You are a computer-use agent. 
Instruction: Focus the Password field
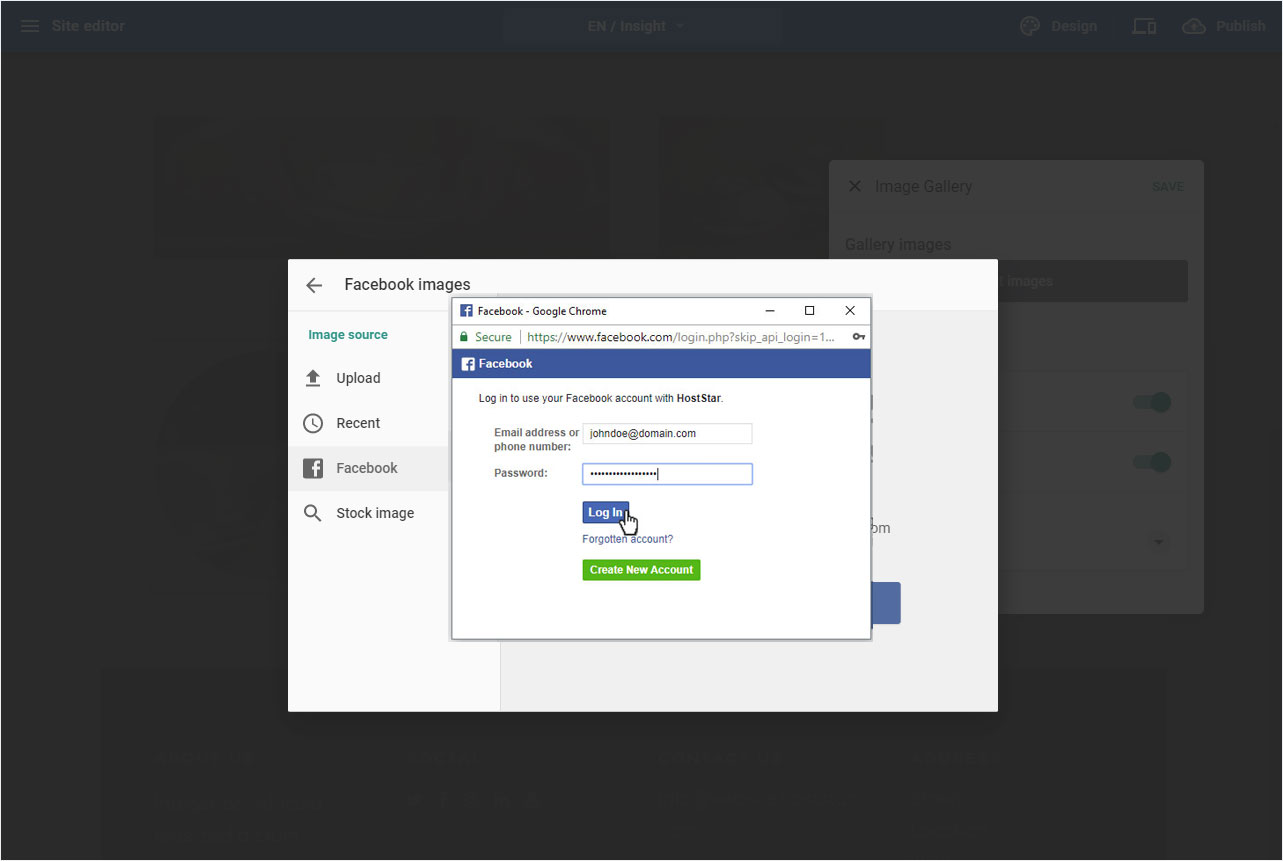coord(667,474)
